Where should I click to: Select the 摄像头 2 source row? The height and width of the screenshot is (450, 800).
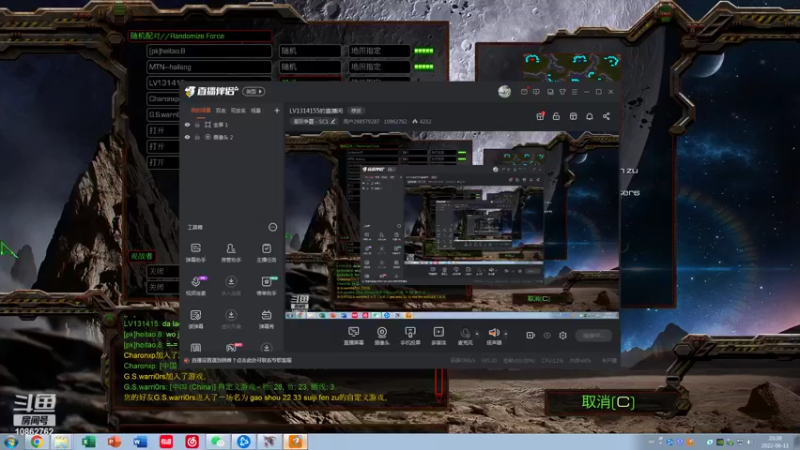[232, 137]
